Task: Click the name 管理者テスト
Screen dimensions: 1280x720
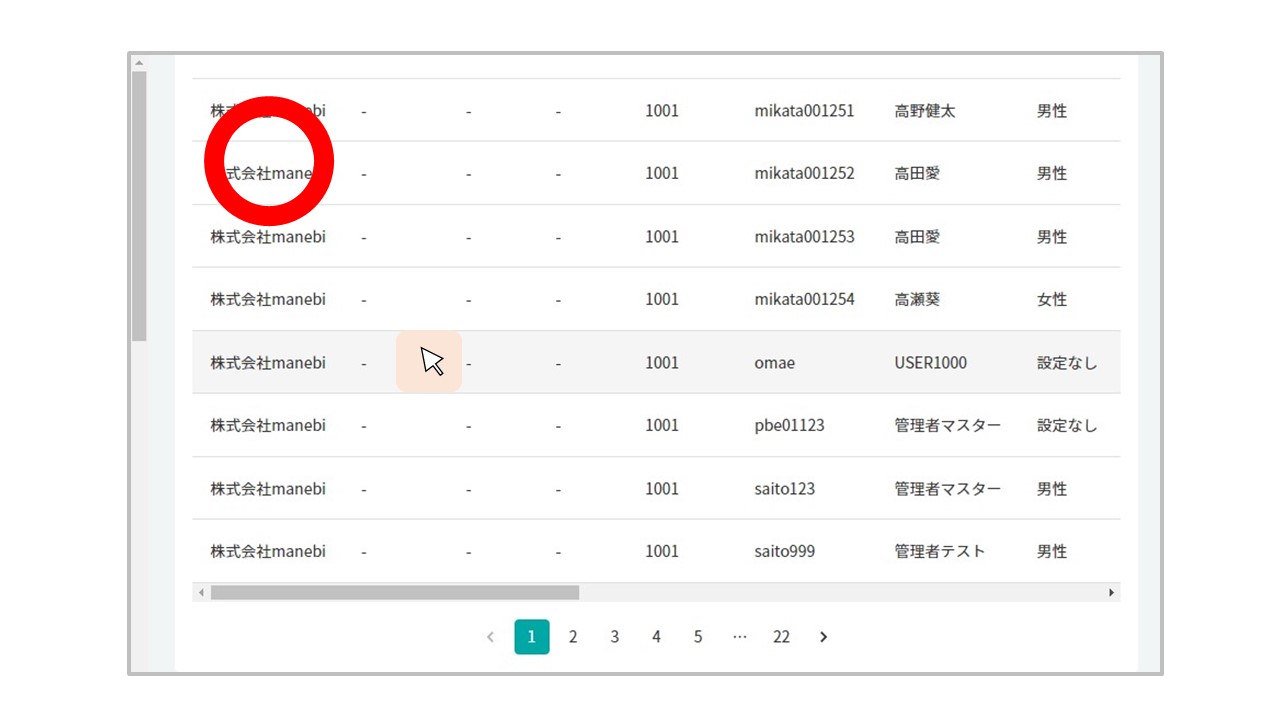Action: tap(940, 551)
